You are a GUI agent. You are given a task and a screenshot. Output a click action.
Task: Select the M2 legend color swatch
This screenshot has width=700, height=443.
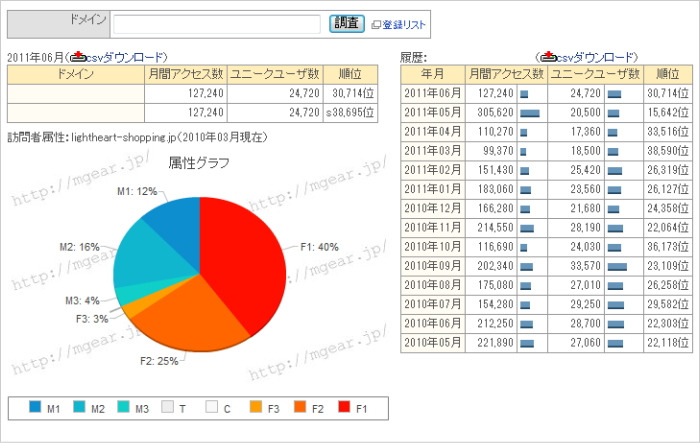click(79, 406)
